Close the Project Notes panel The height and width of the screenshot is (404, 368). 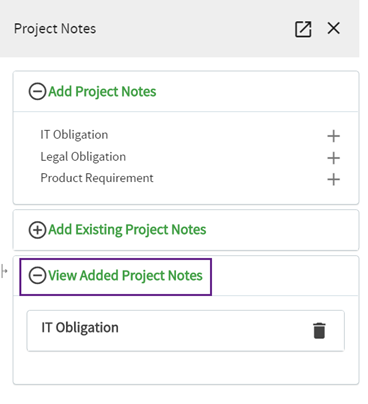[x=333, y=28]
